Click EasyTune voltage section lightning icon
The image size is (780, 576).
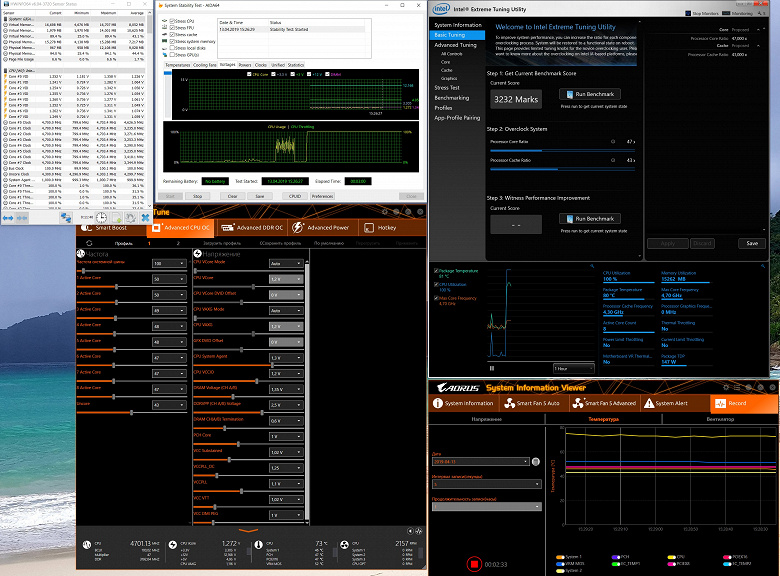click(x=197, y=254)
